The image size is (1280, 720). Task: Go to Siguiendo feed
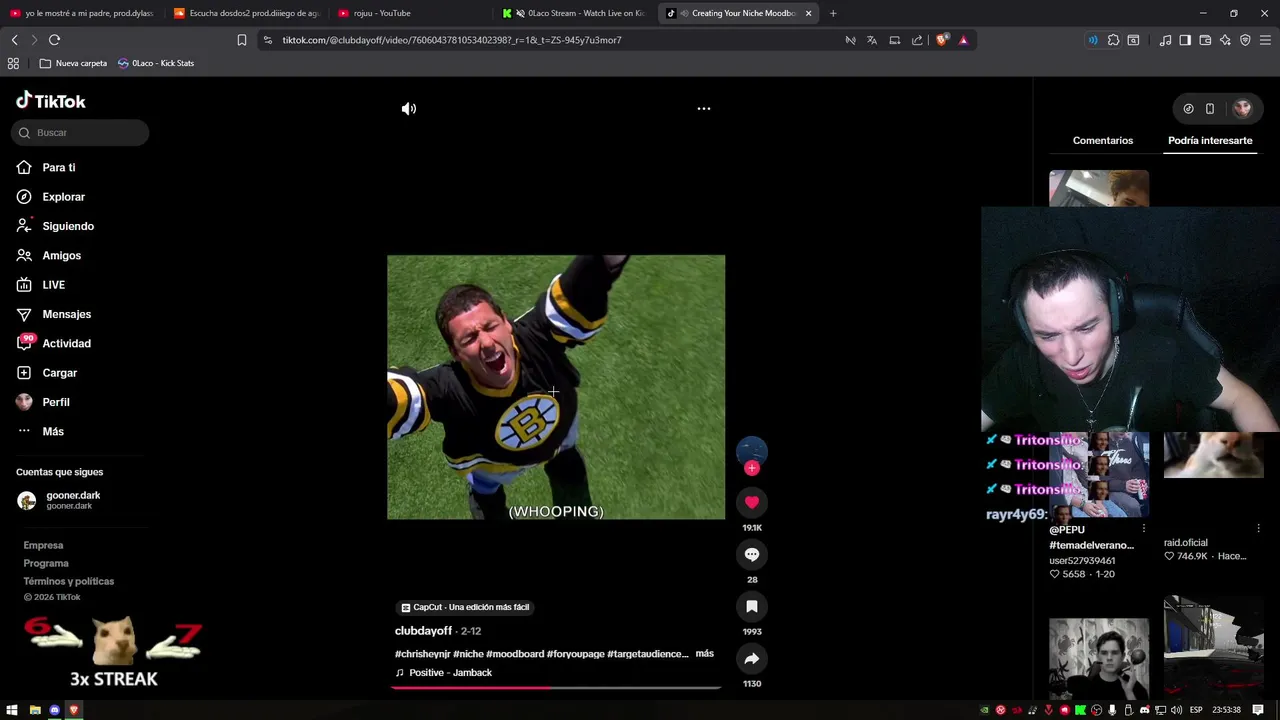coord(67,226)
